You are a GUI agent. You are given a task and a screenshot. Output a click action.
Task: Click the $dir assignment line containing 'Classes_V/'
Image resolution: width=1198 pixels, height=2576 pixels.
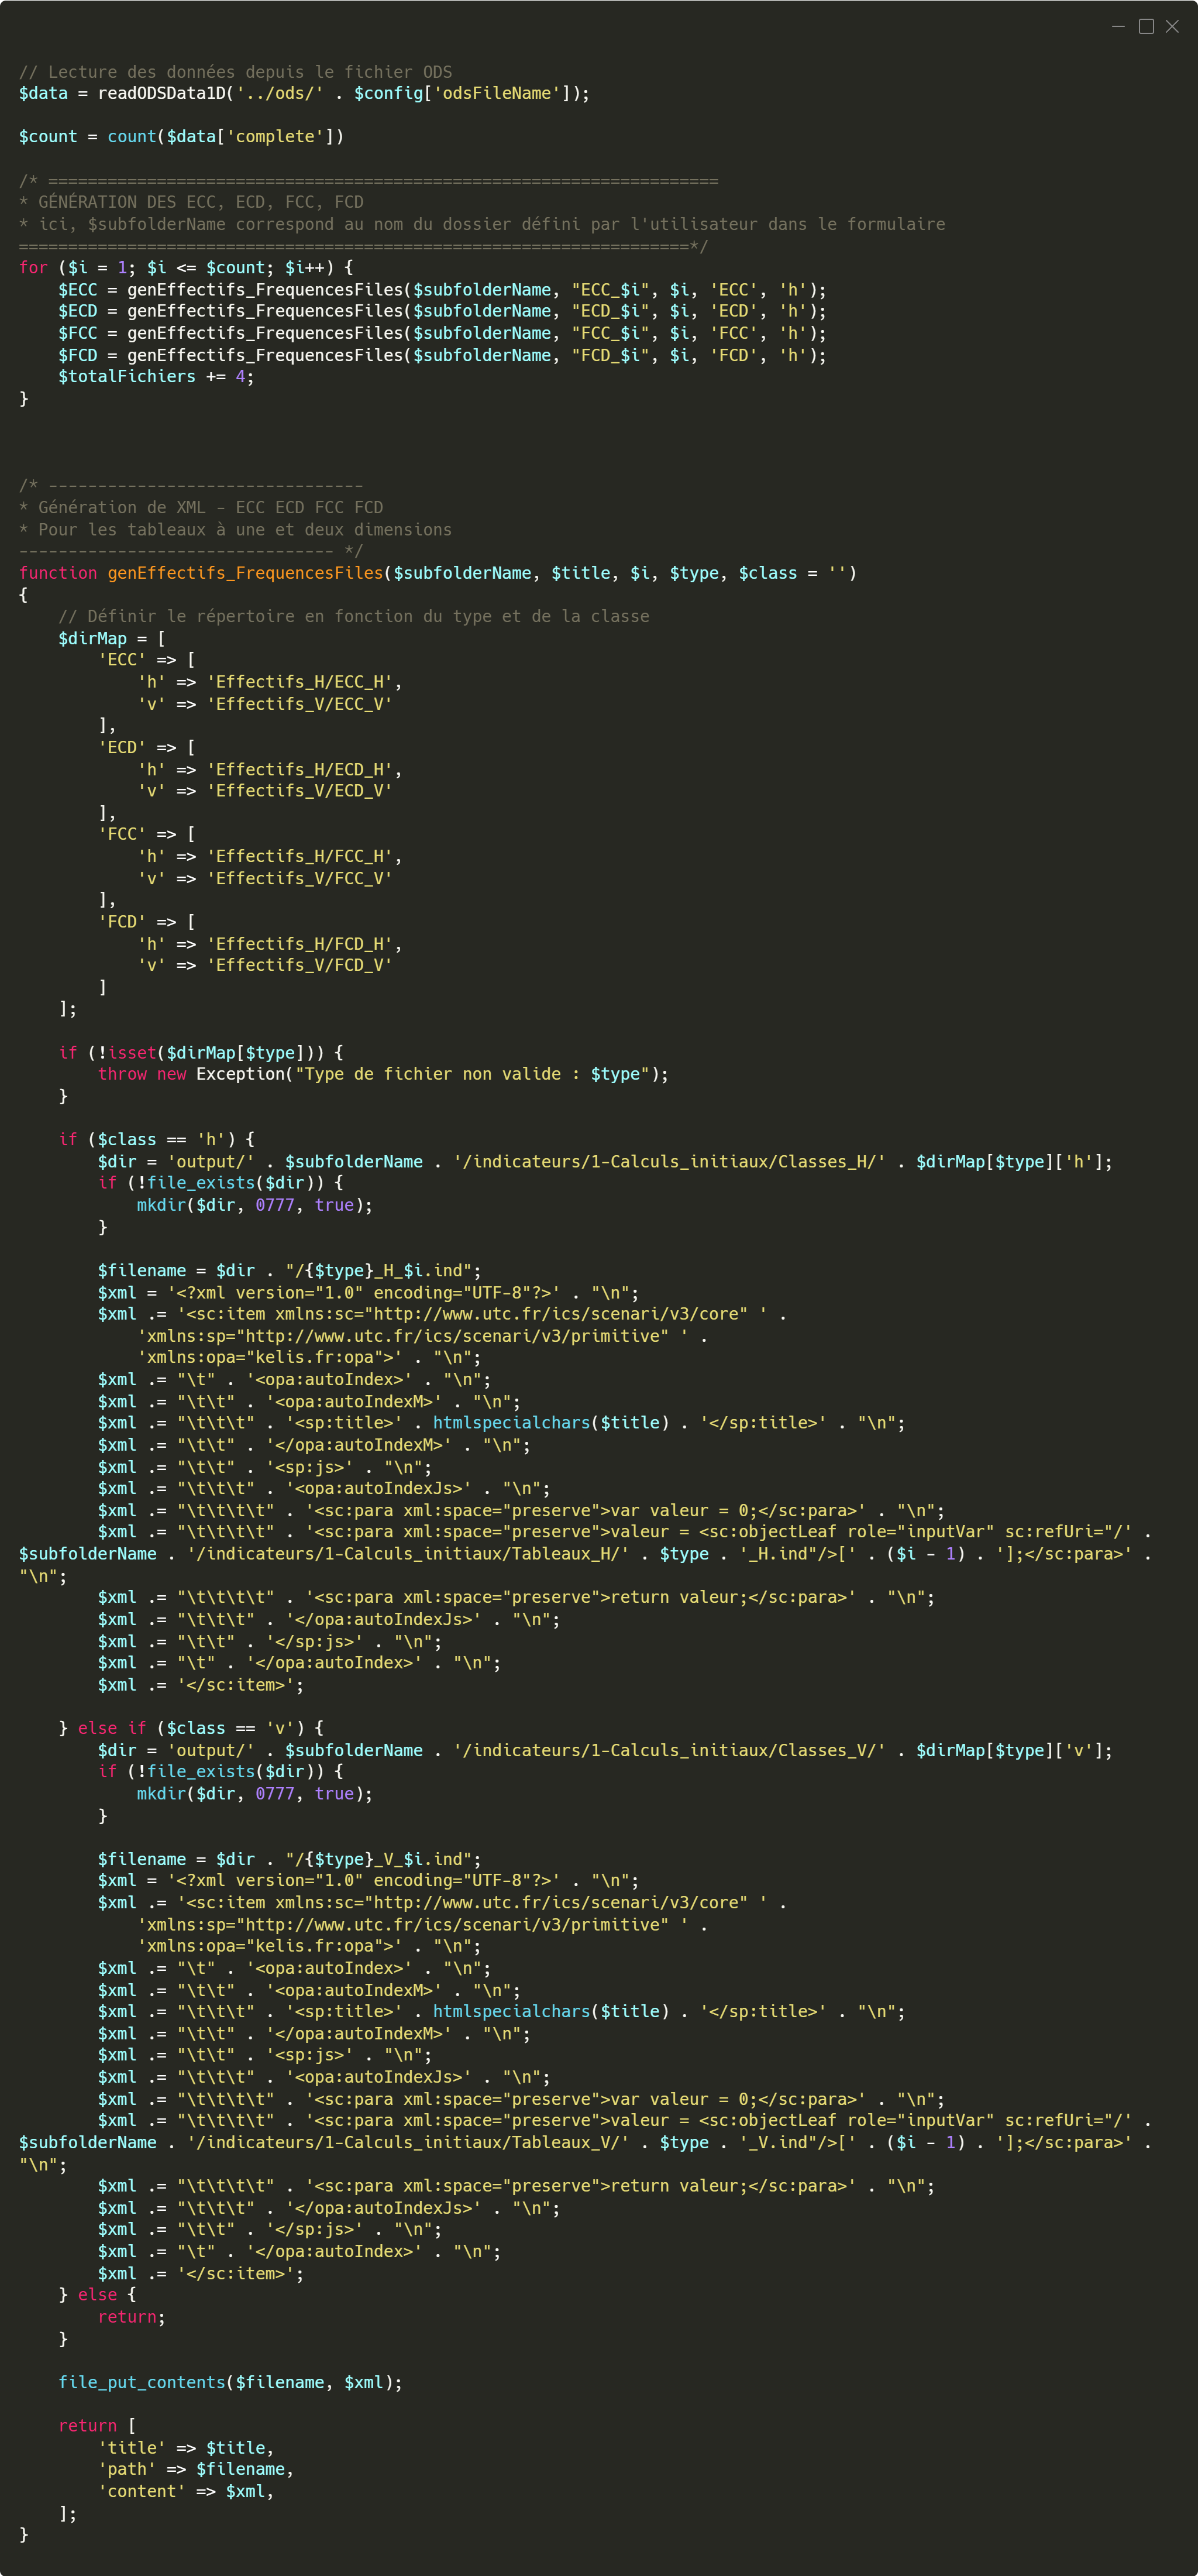pos(605,1751)
